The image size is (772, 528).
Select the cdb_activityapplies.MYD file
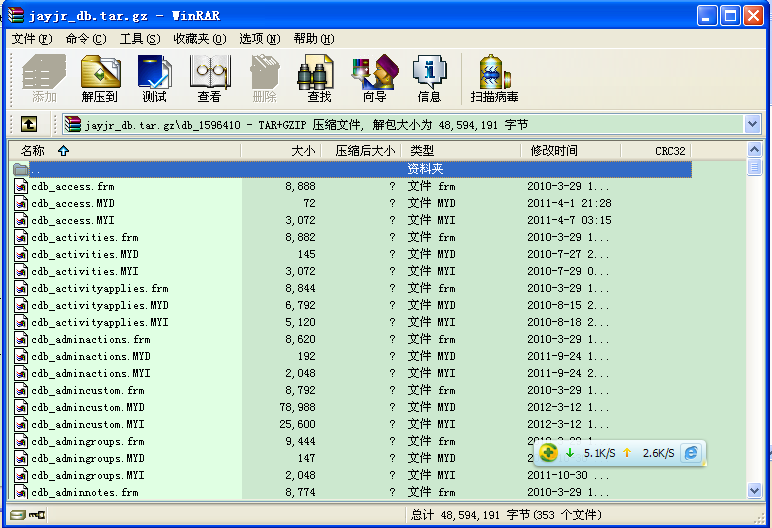(100, 305)
